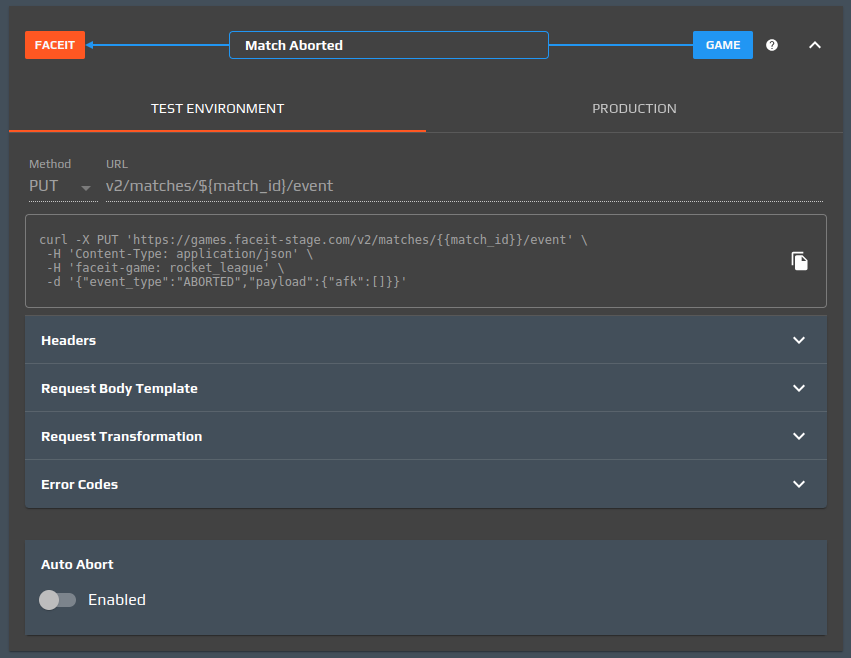The height and width of the screenshot is (658, 851).
Task: Click the Error Codes chevron icon
Action: (x=798, y=484)
